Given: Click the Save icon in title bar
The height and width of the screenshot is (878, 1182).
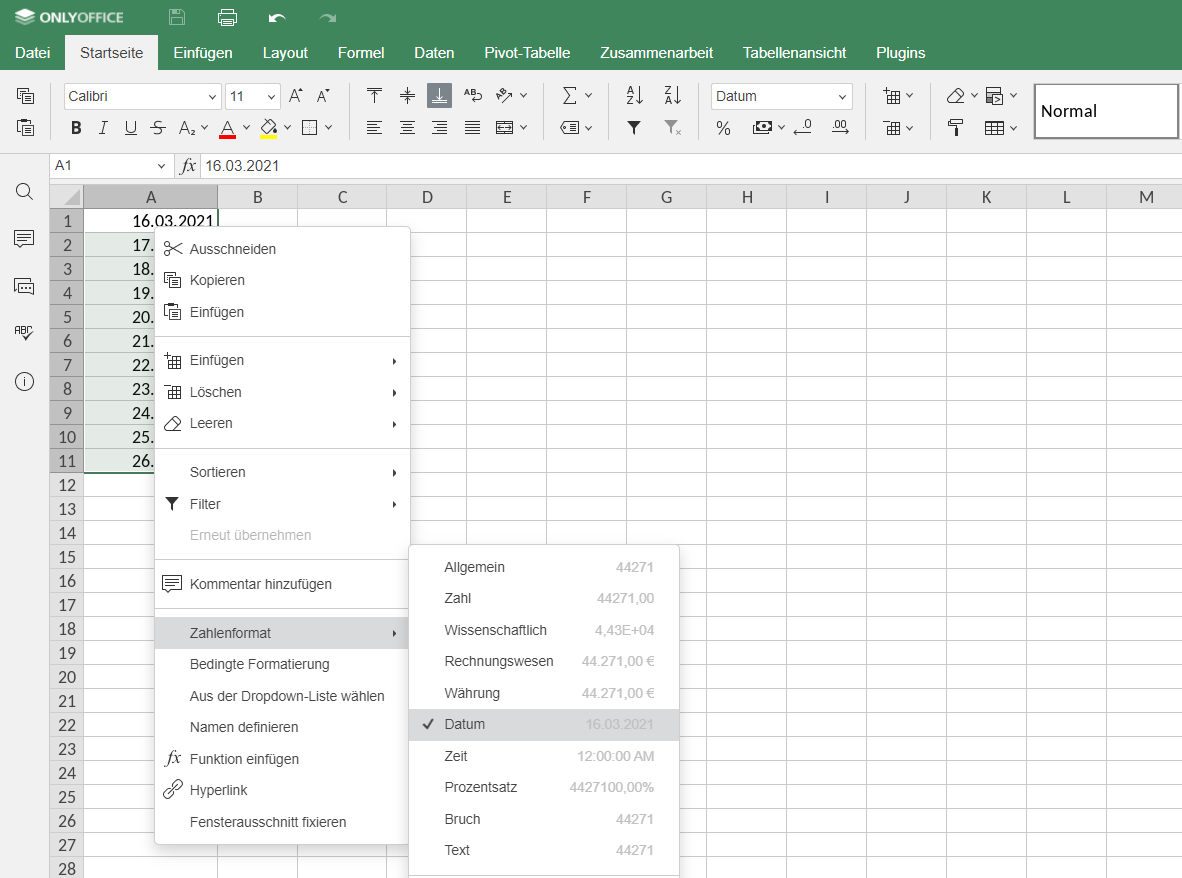Looking at the screenshot, I should 176,17.
